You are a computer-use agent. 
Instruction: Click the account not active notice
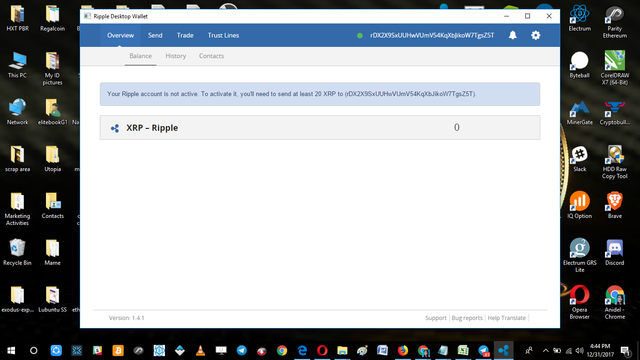[320, 94]
